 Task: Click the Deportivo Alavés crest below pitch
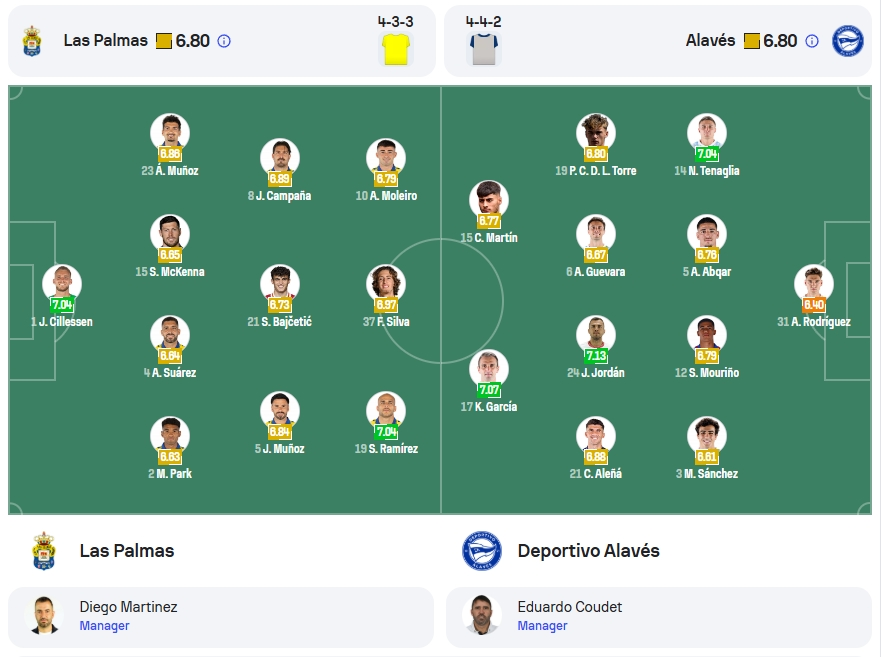482,551
